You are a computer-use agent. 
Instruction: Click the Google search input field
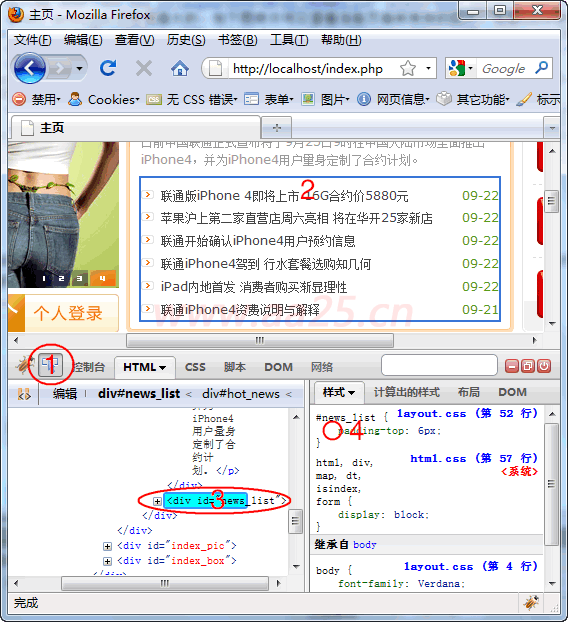click(505, 68)
